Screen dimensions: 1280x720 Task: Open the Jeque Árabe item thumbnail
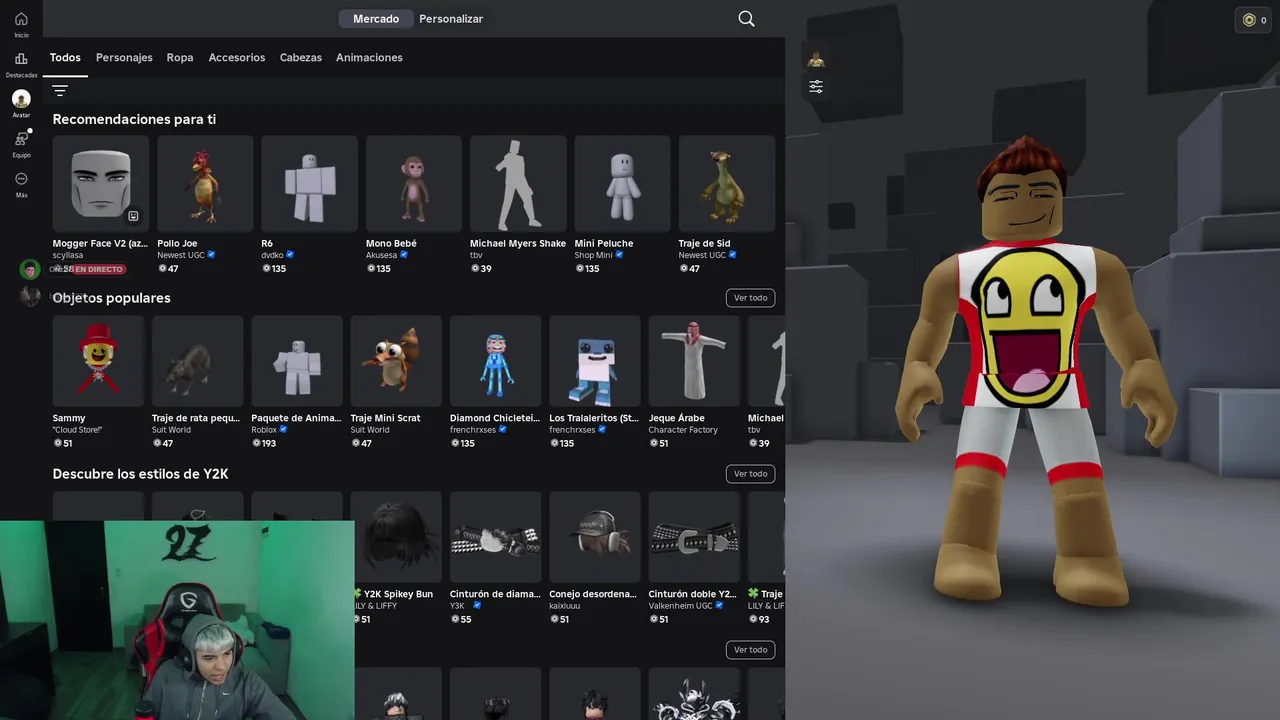[694, 361]
